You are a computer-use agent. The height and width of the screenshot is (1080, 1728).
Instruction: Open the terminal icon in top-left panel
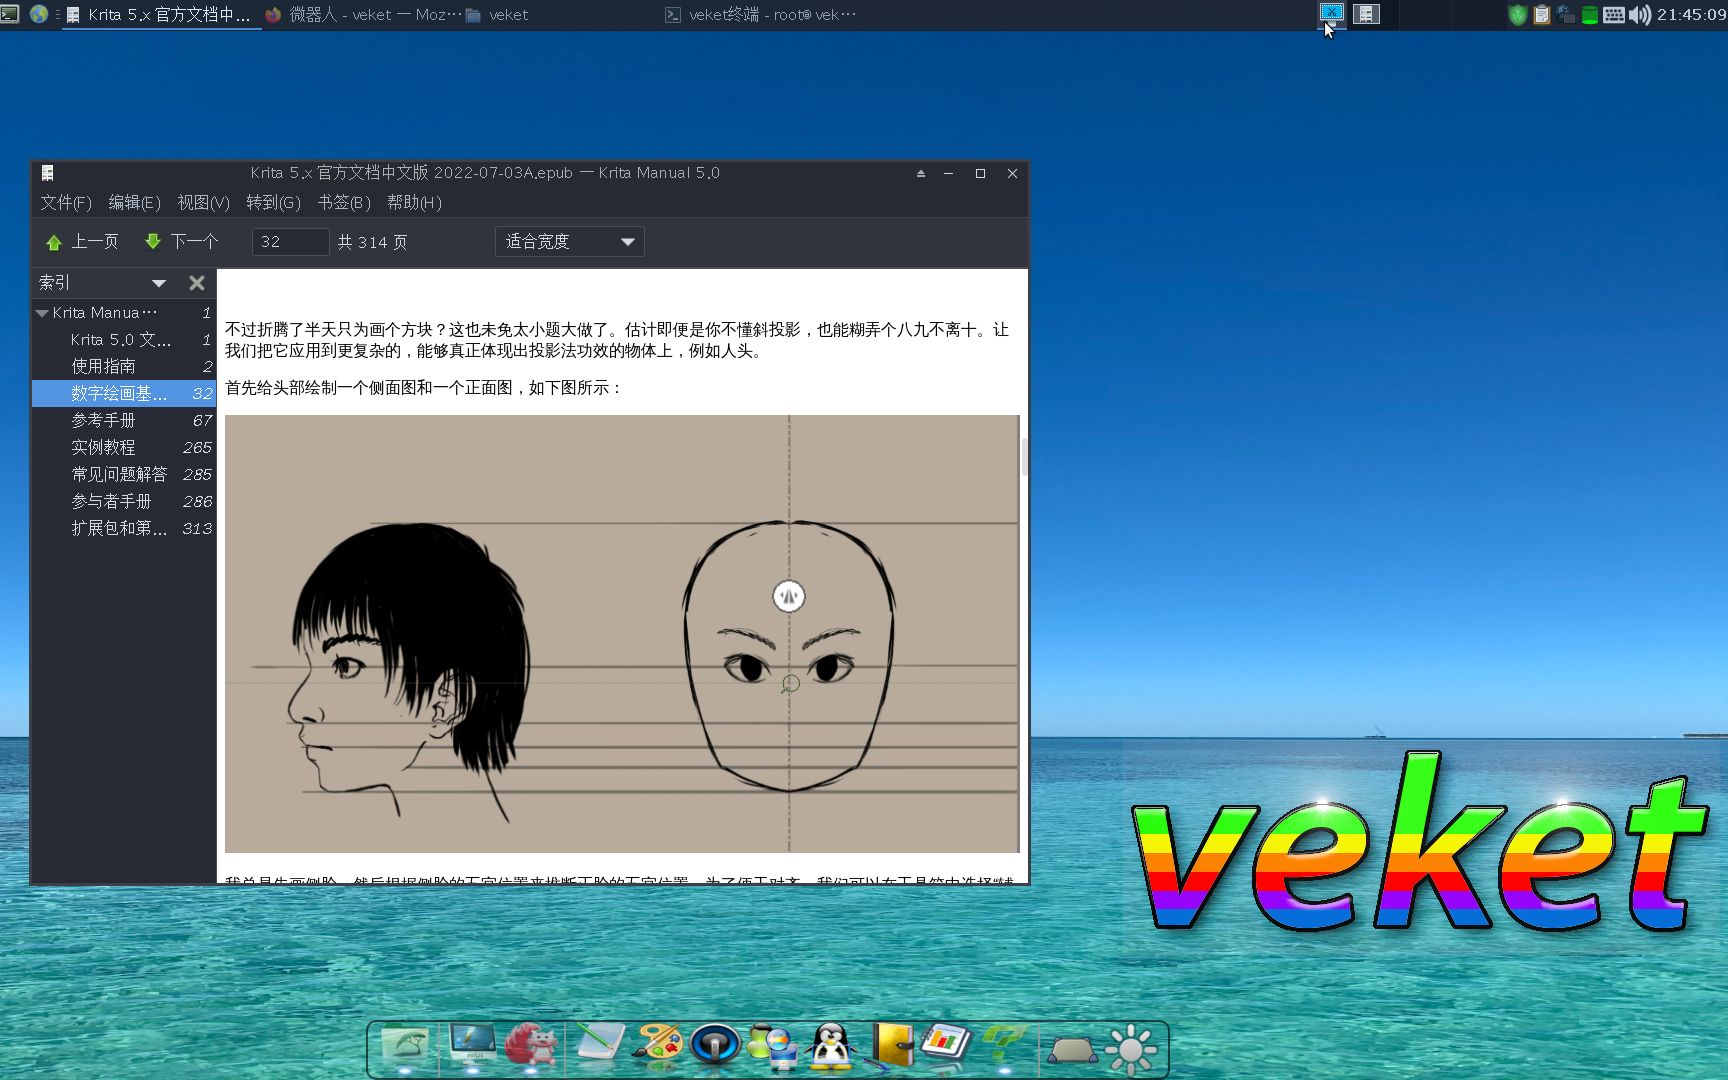(x=10, y=14)
